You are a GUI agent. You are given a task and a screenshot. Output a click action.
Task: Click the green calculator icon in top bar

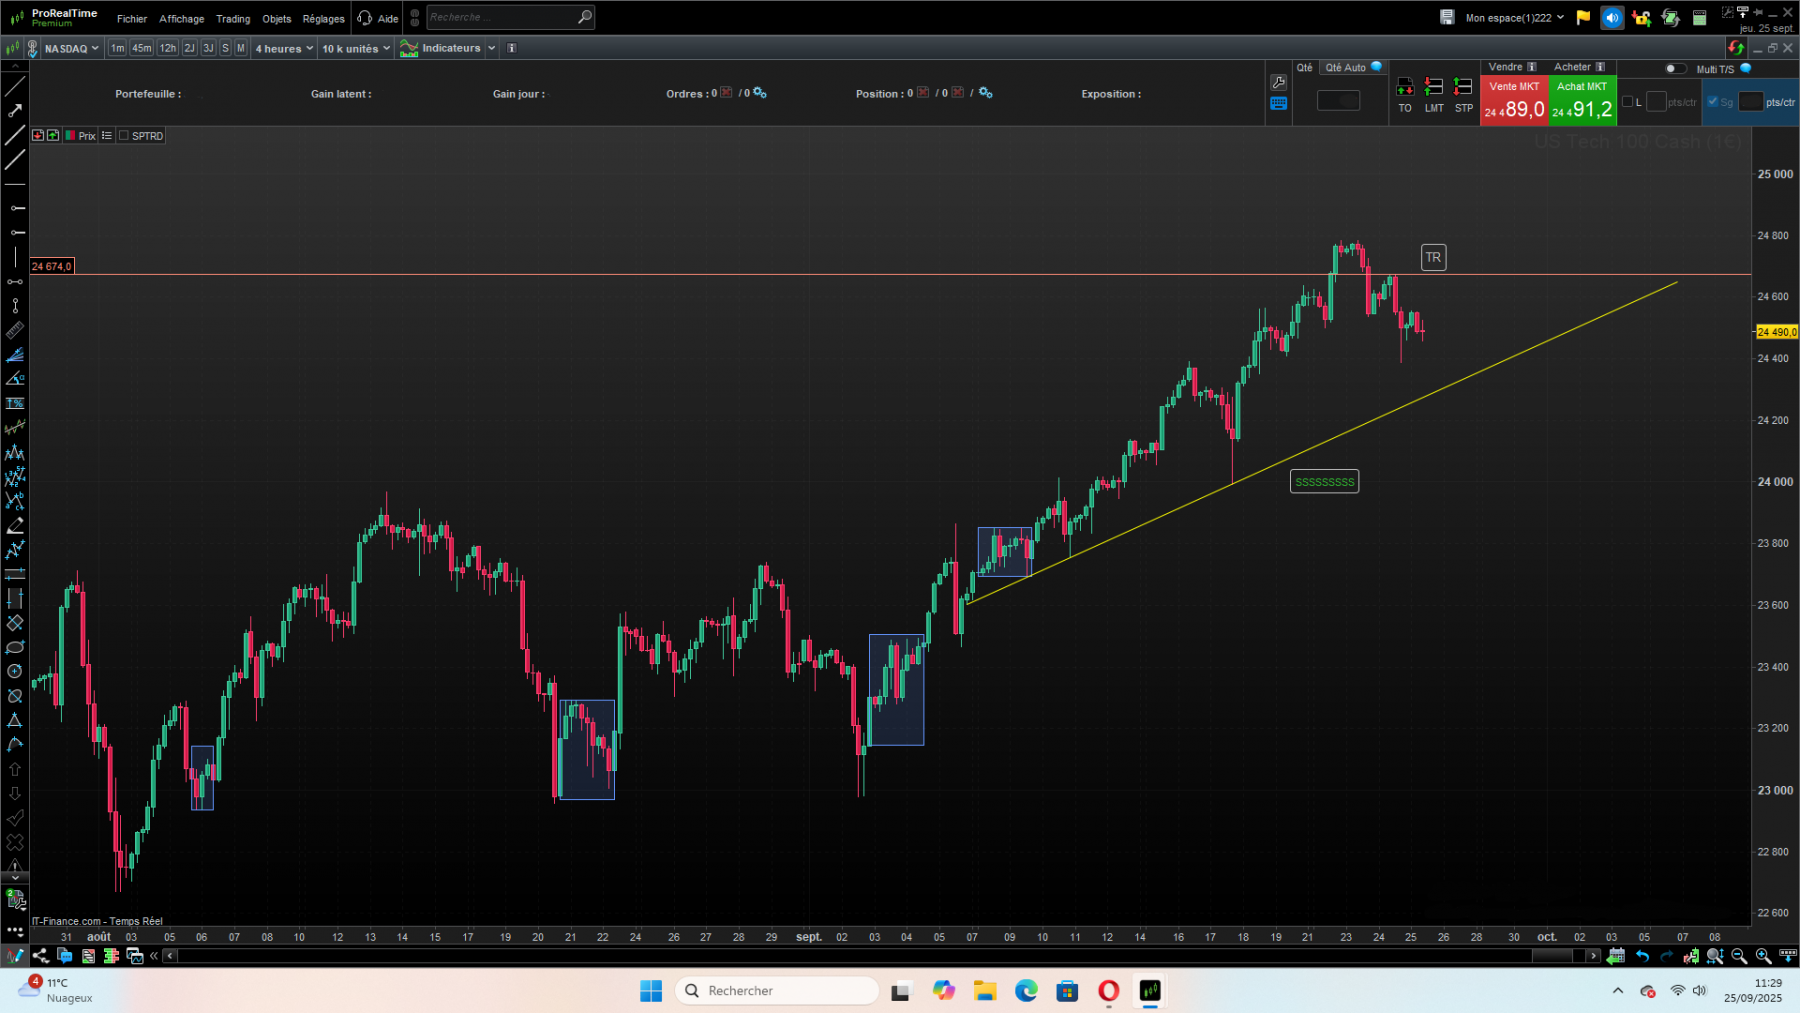(1699, 18)
